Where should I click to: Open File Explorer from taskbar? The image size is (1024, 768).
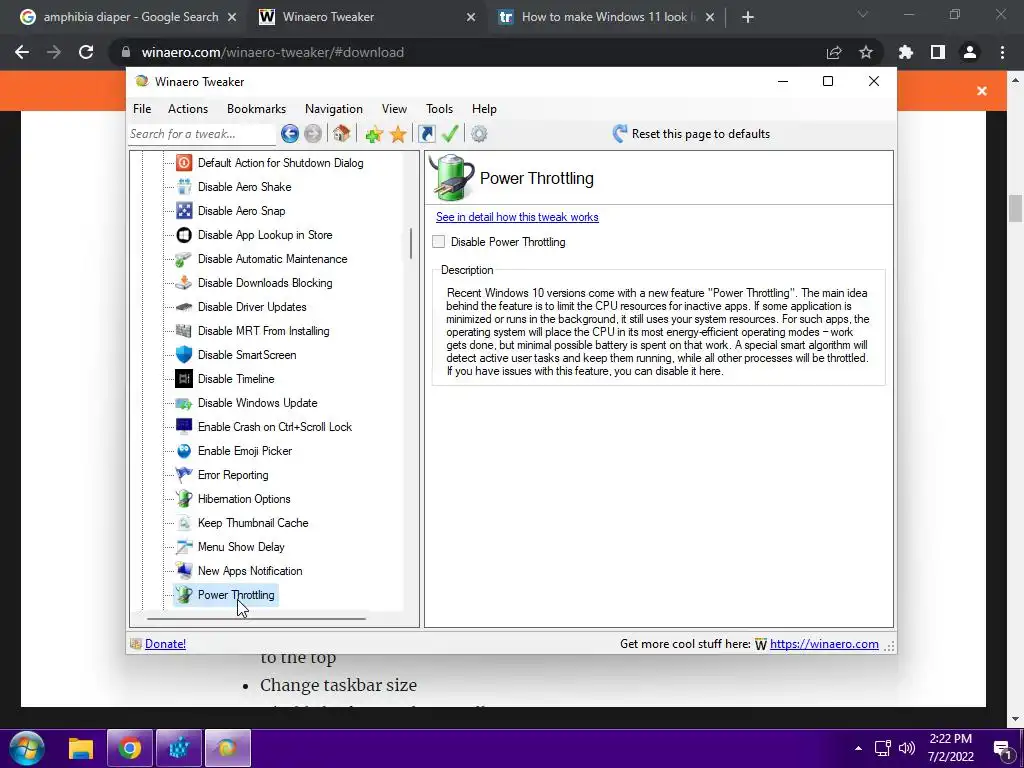click(80, 748)
